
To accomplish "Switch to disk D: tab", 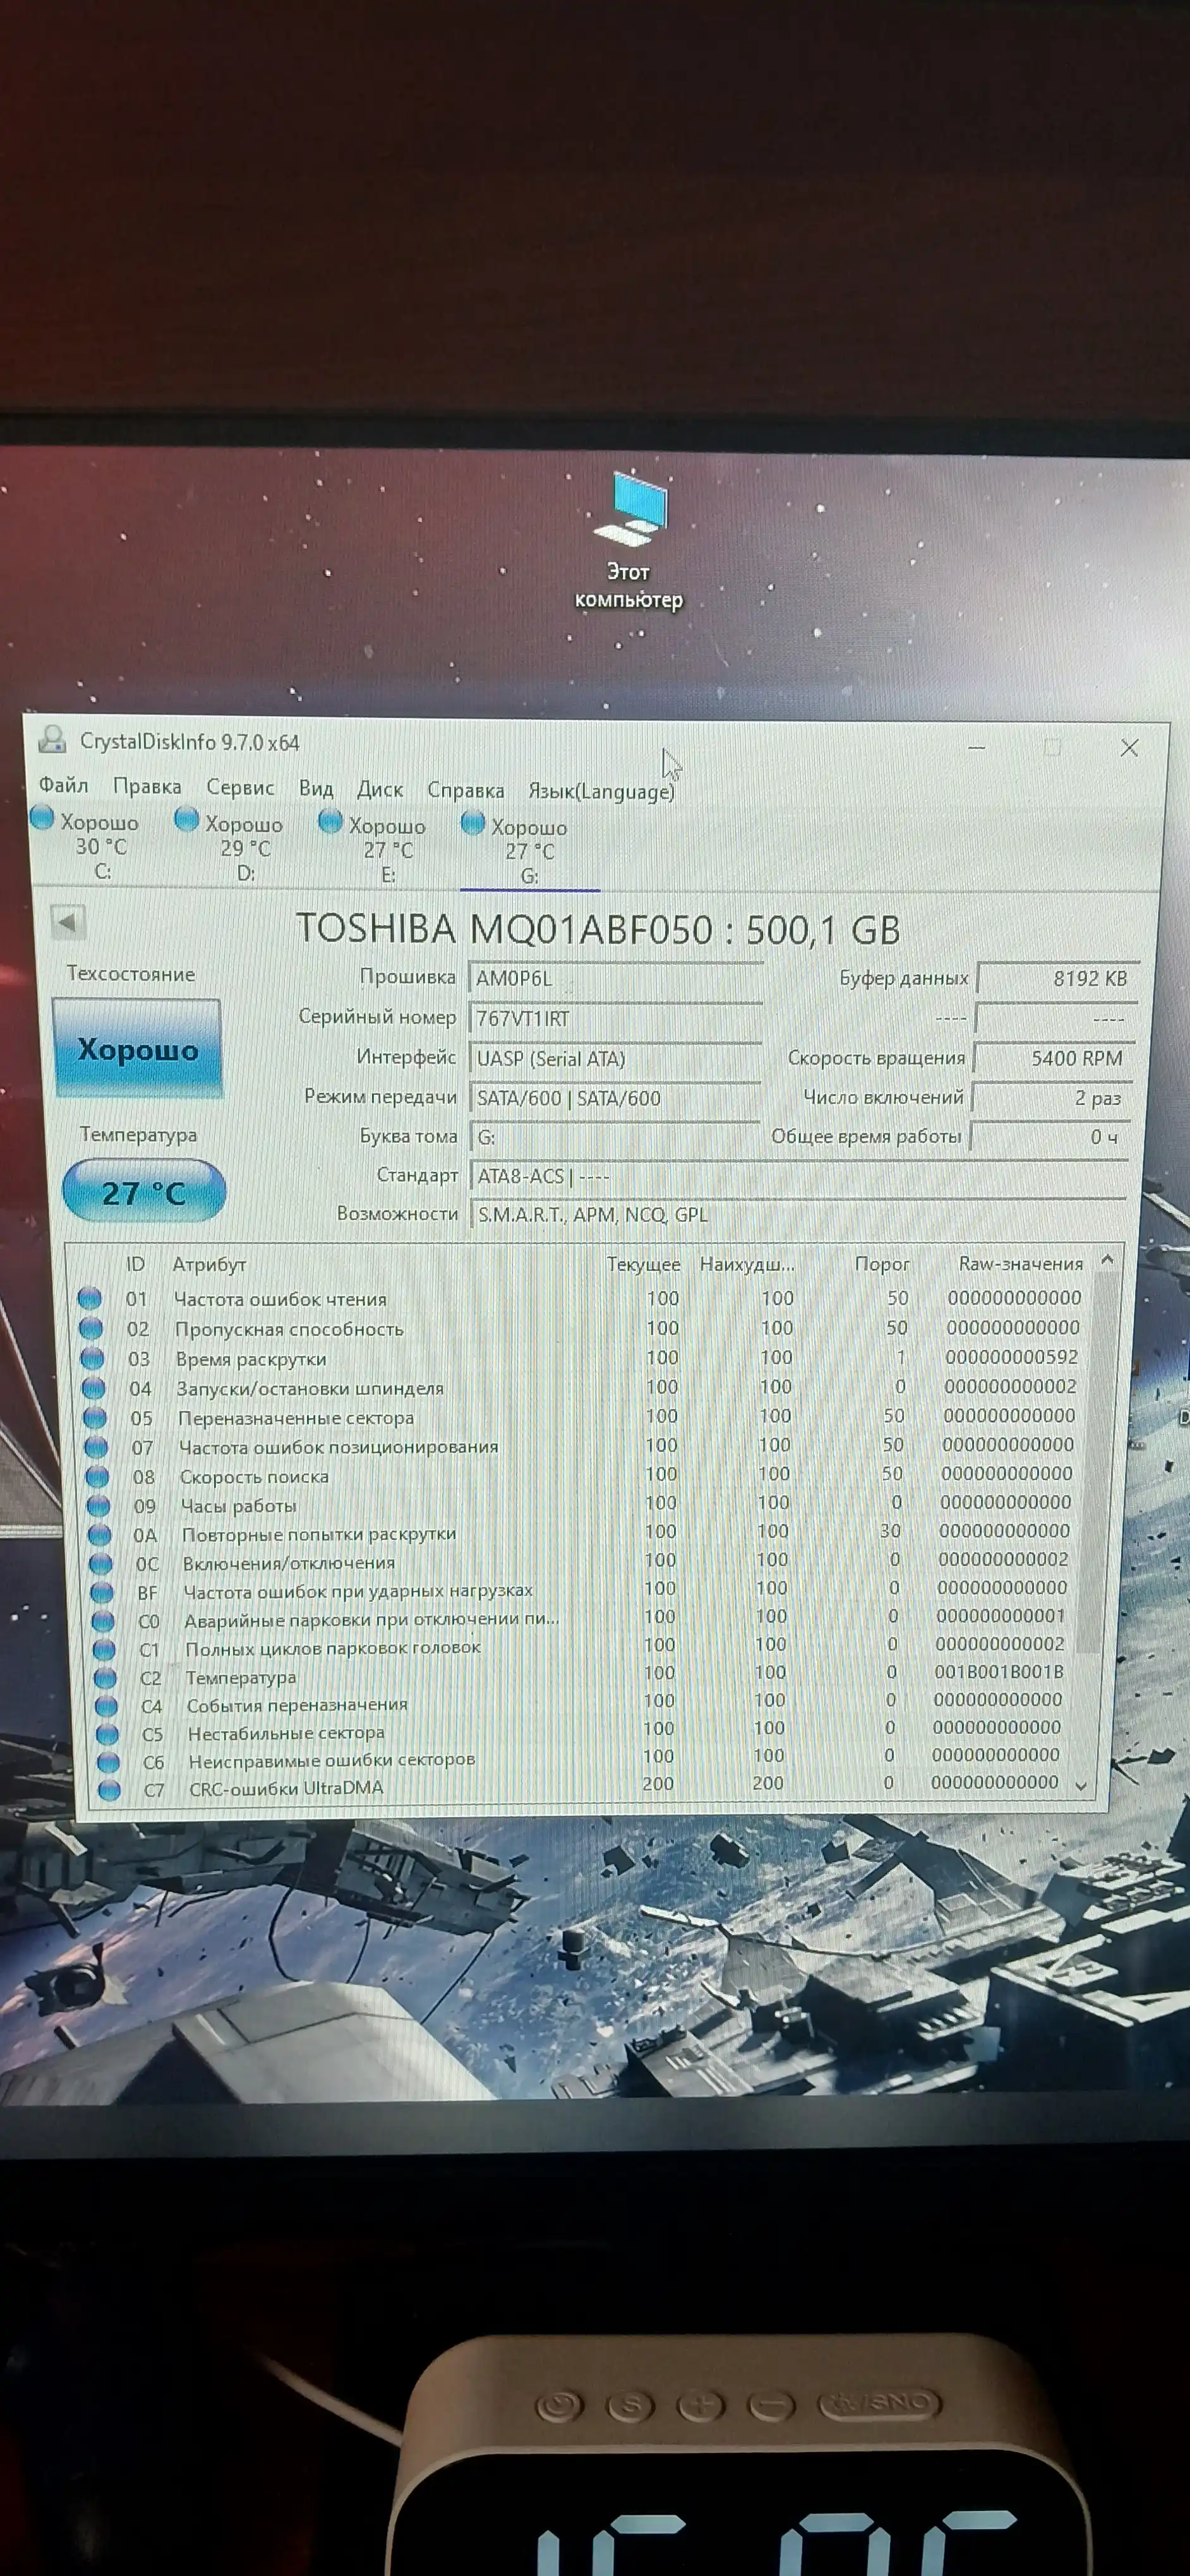I will pyautogui.click(x=231, y=847).
